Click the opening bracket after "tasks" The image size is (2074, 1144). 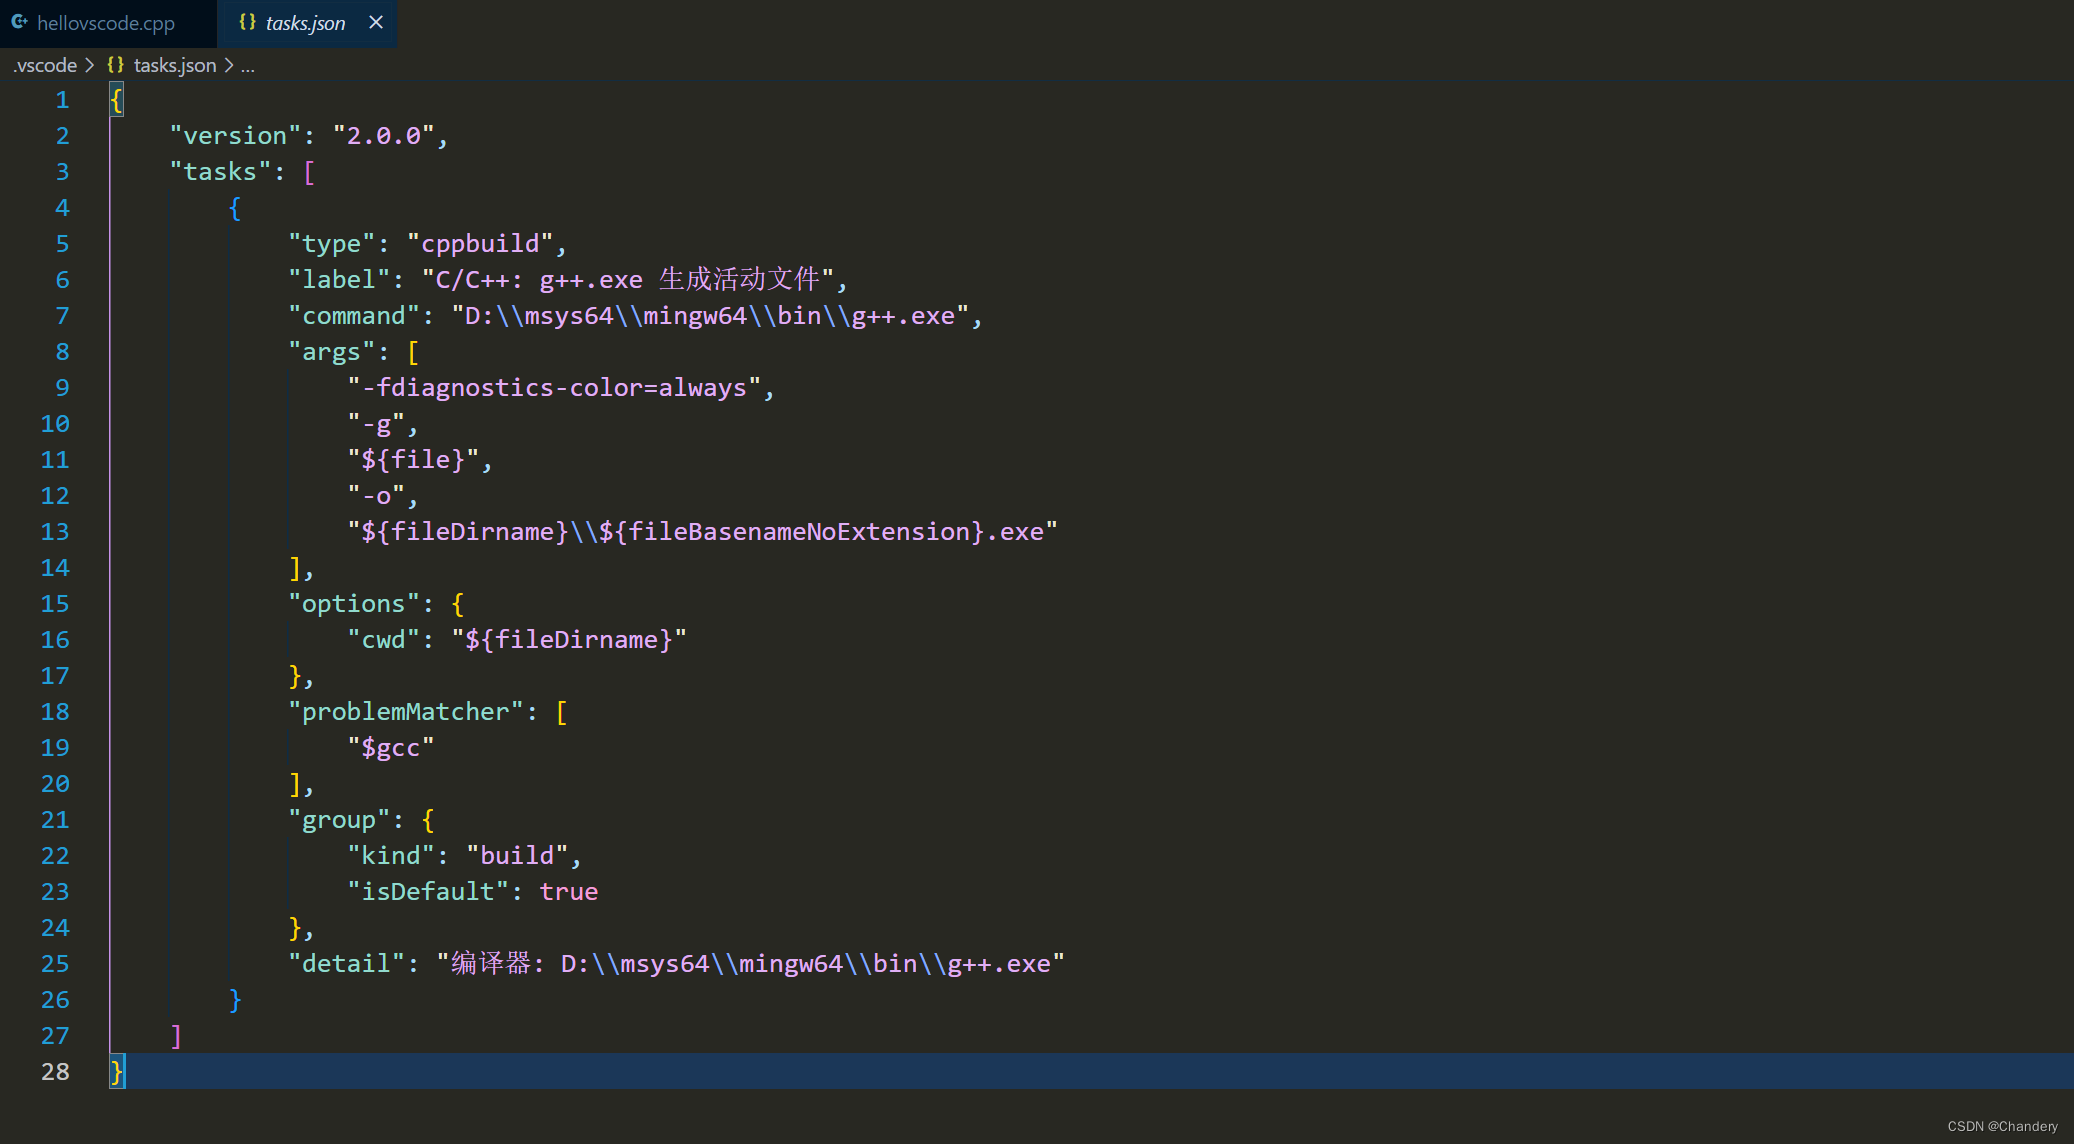(309, 172)
